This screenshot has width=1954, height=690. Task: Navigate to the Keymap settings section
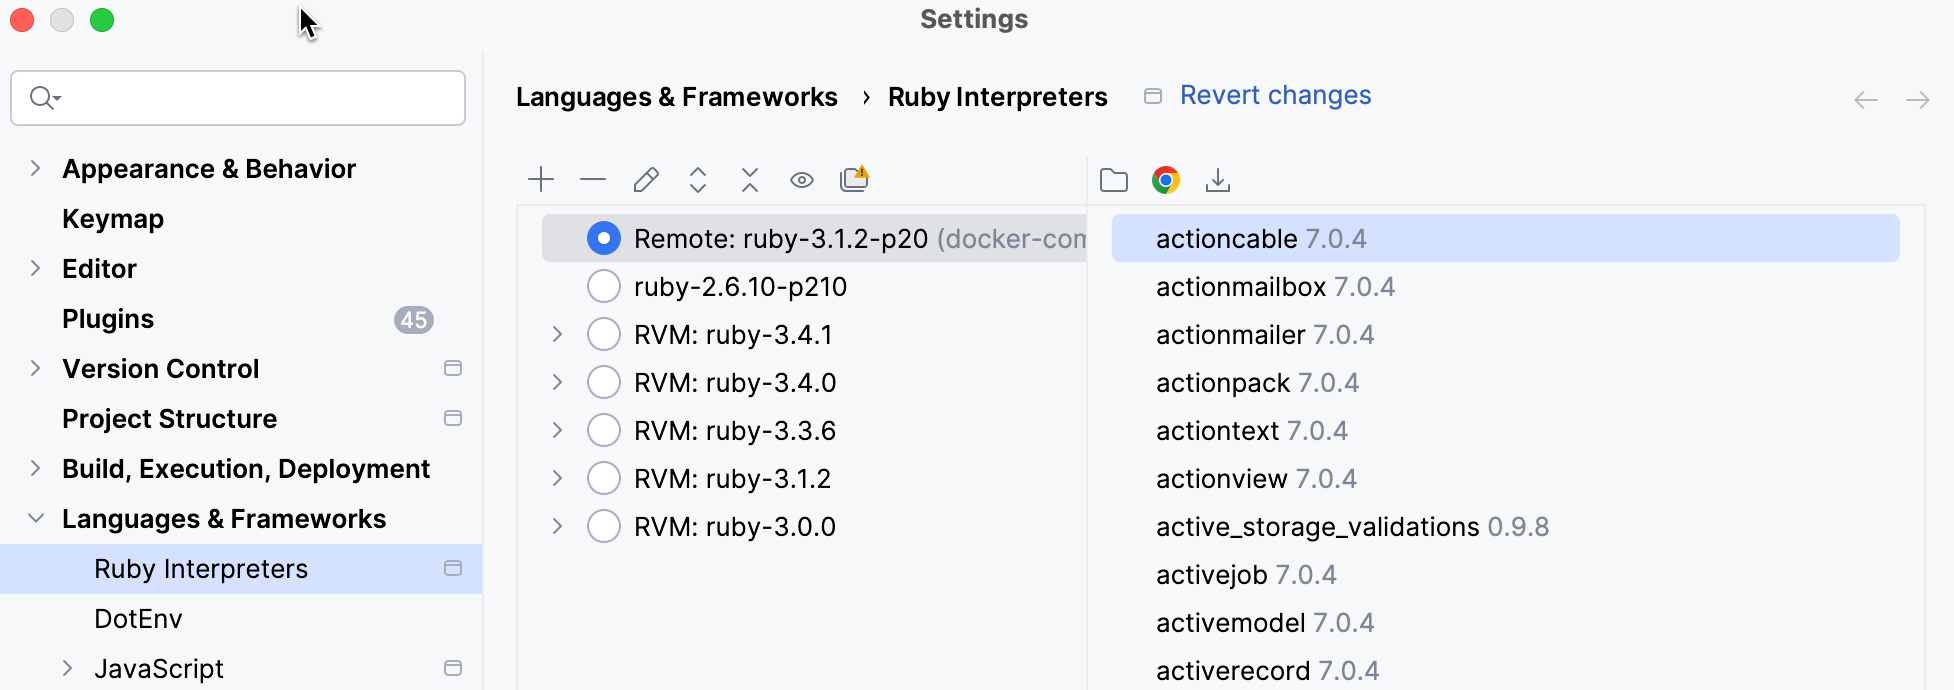point(112,218)
